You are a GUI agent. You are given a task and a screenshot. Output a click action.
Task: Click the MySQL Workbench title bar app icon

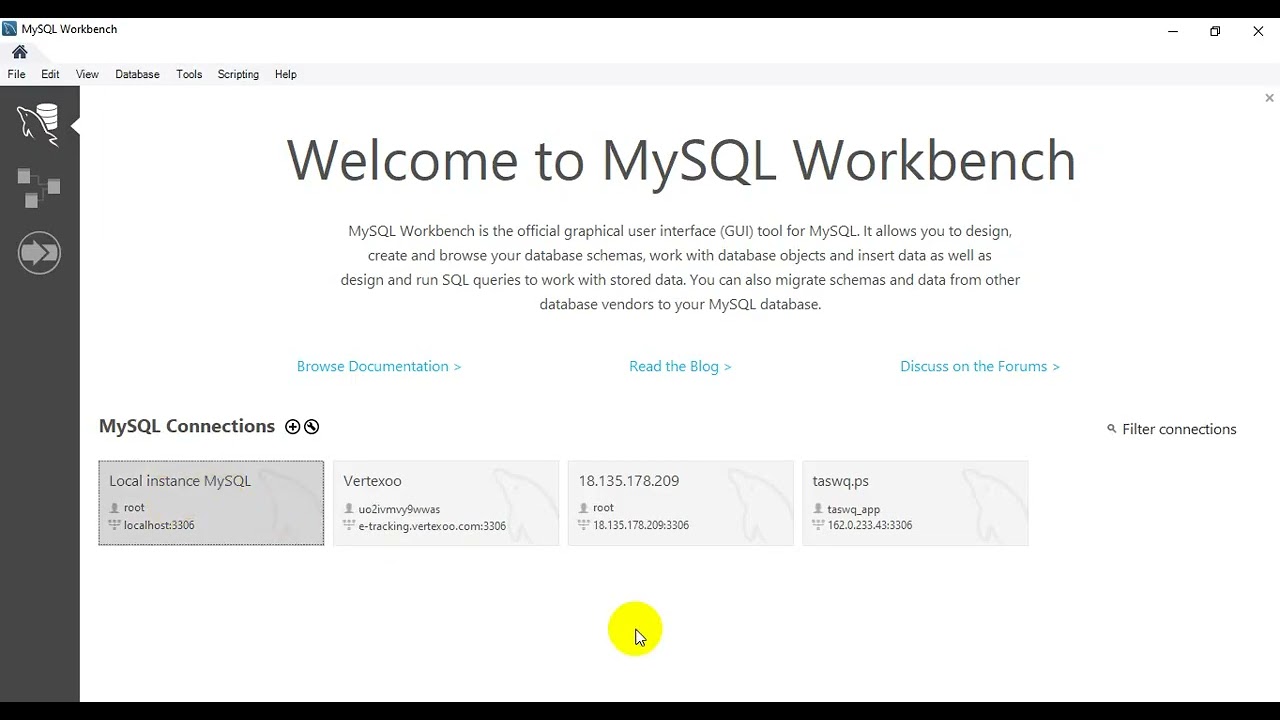10,29
